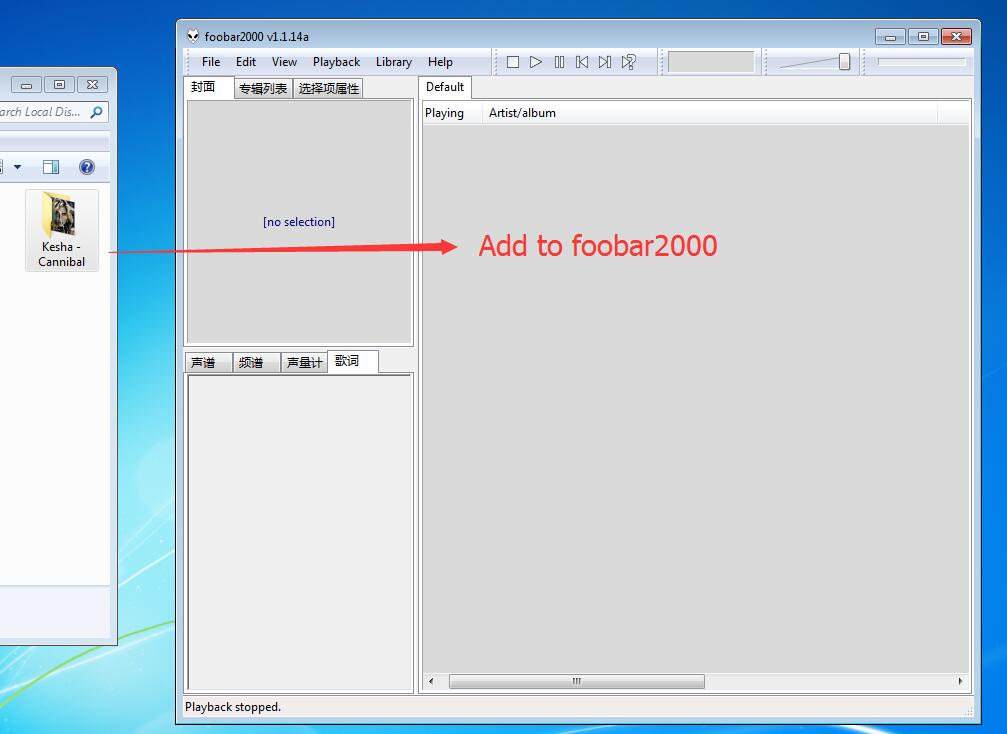The height and width of the screenshot is (734, 1007).
Task: Open the Playback menu
Action: (x=336, y=62)
